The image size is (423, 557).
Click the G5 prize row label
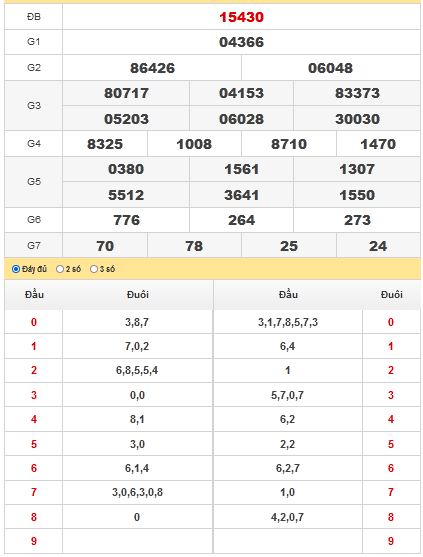point(34,182)
